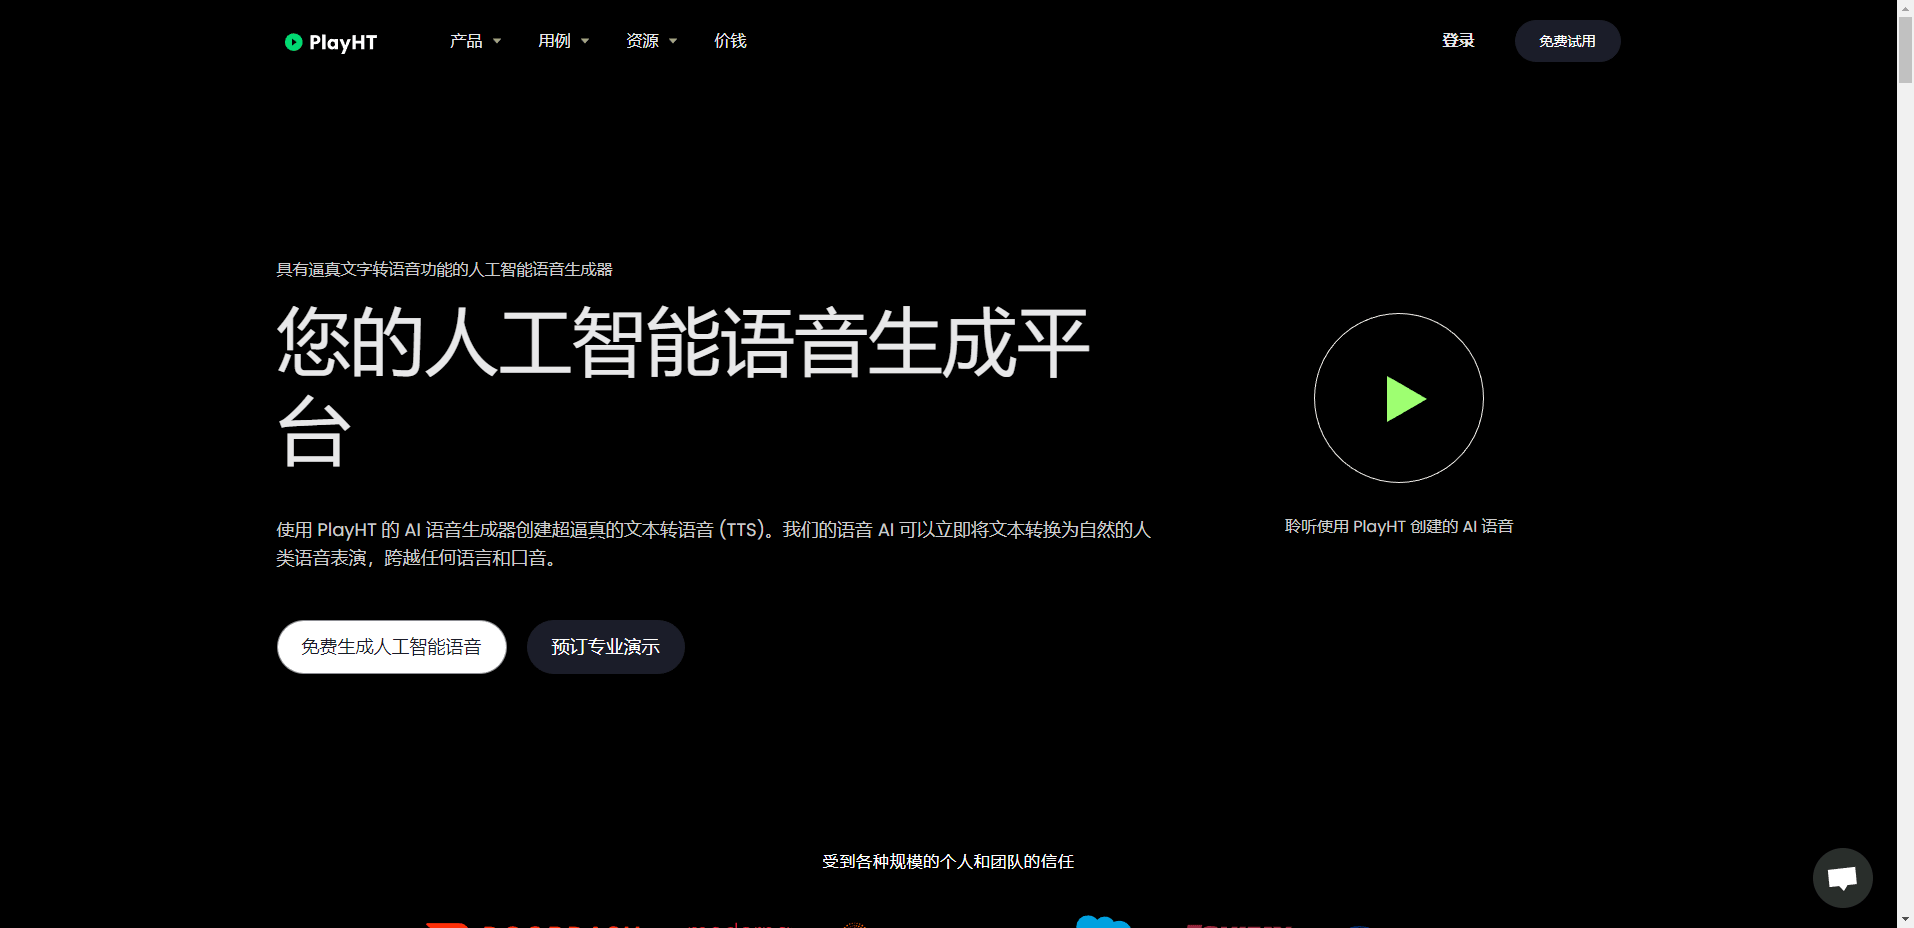Click the PlayHT logo in the header

[x=331, y=42]
